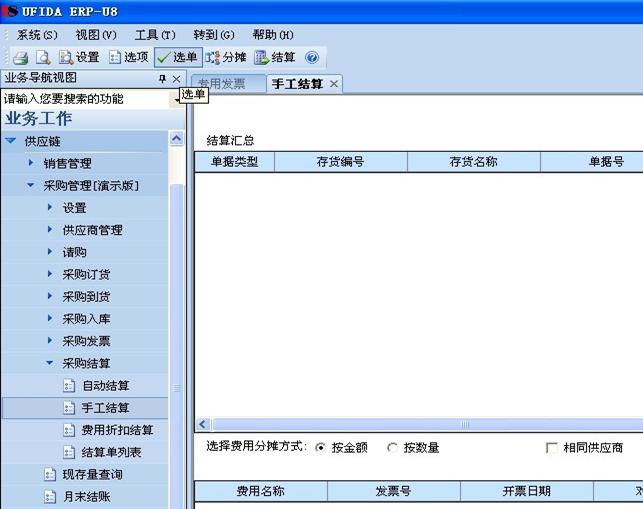Click the 自动结算 document icon
Viewport: 643px width, 509px height.
tap(69, 386)
